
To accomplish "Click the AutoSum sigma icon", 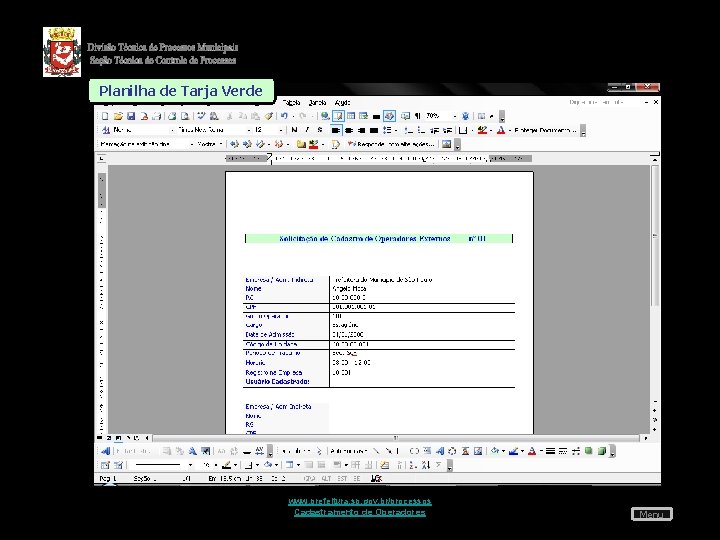I will tap(439, 465).
